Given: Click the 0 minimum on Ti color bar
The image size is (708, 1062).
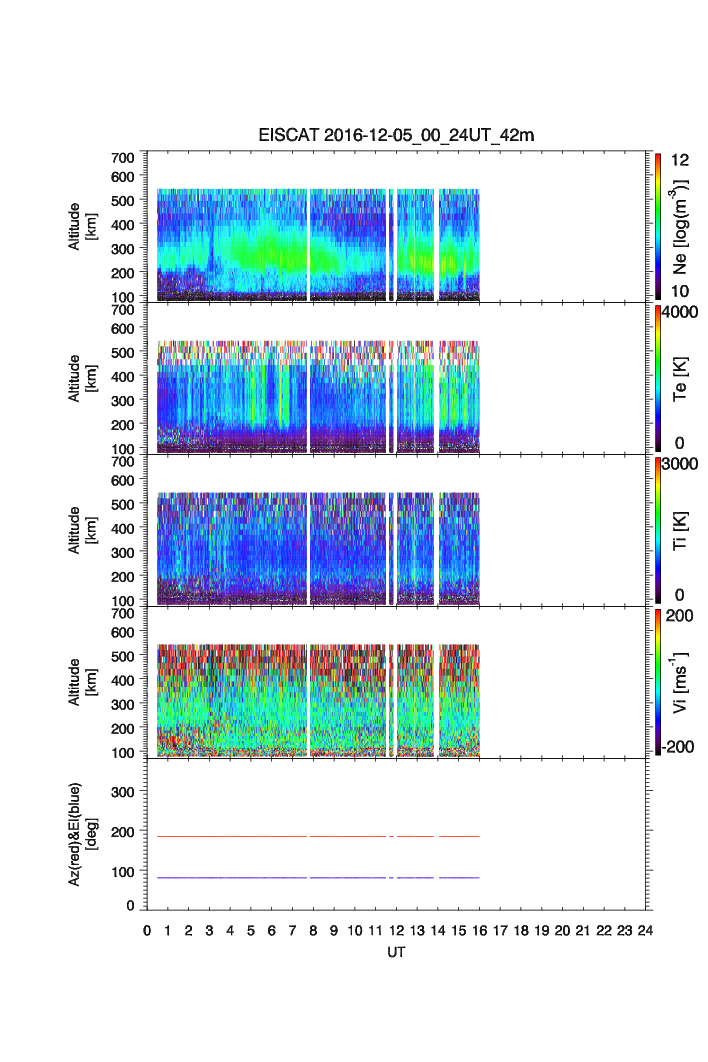Looking at the screenshot, I should (680, 595).
